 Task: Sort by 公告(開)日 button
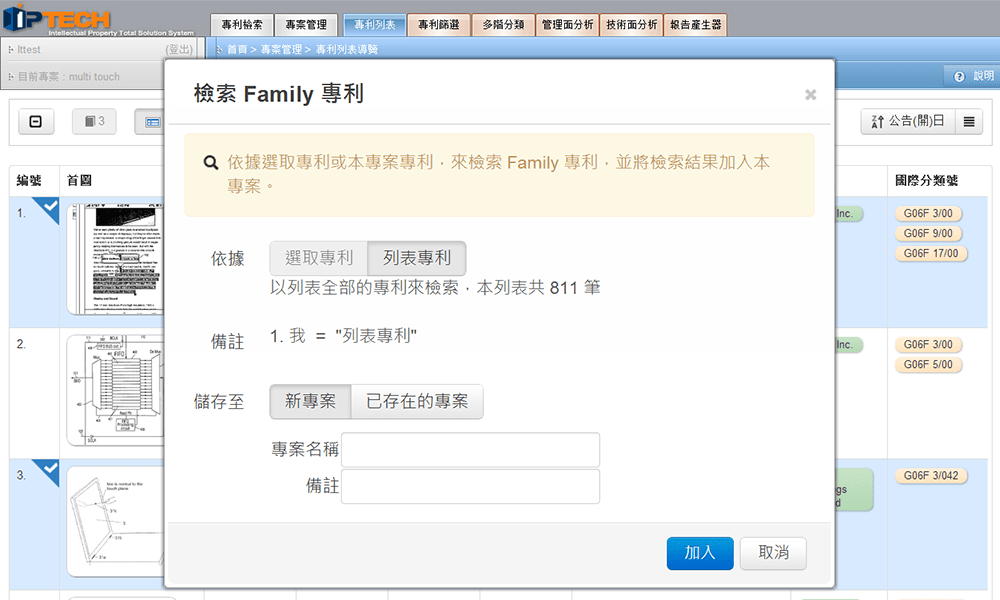908,121
